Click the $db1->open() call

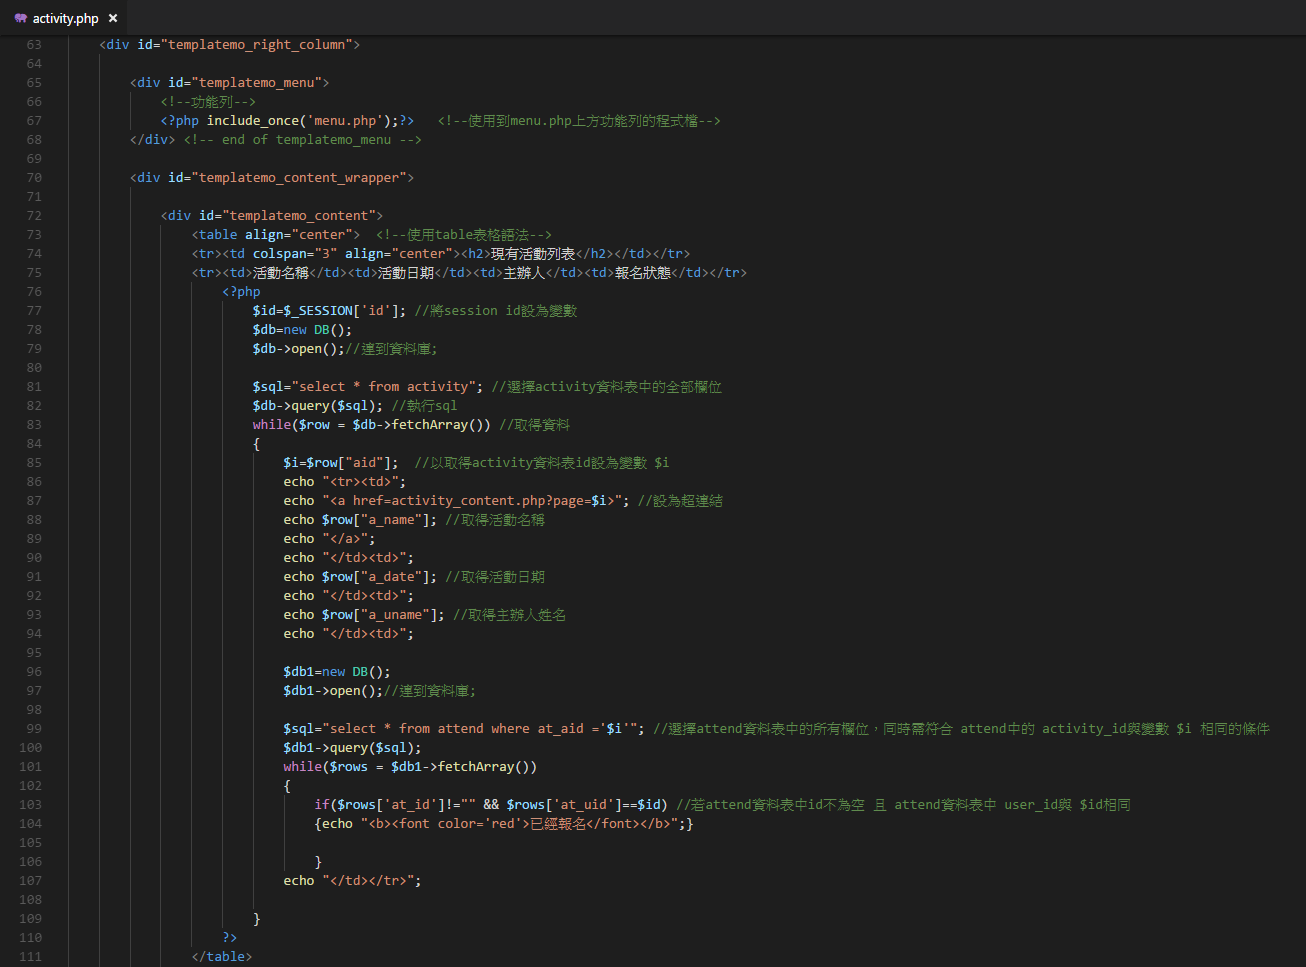(x=333, y=691)
